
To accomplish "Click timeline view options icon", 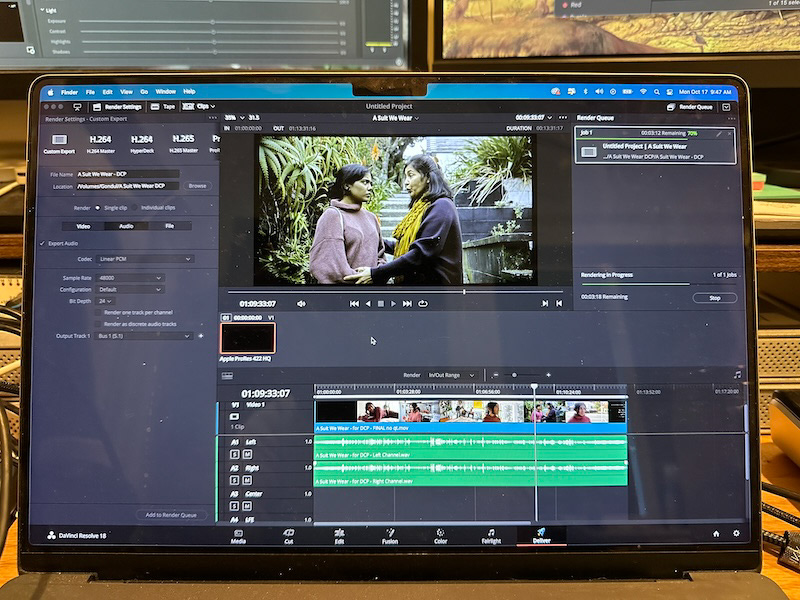I will tap(228, 376).
